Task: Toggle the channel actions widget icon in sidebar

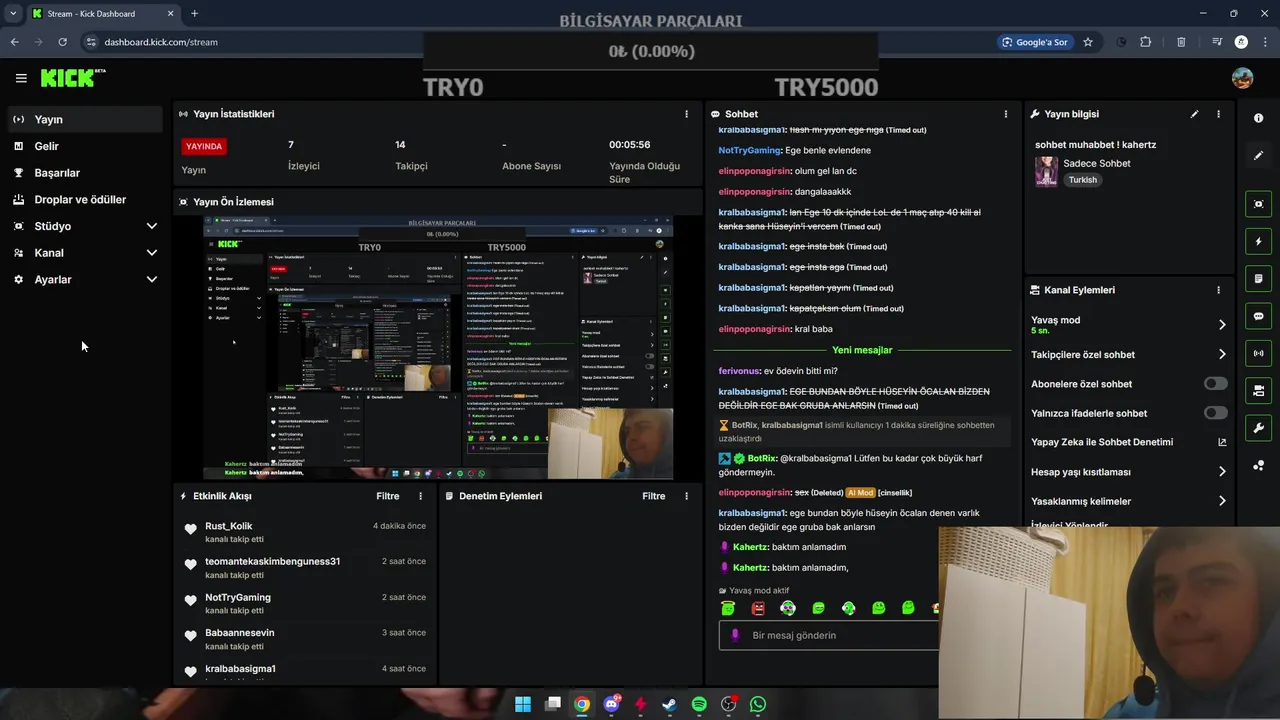Action: pyautogui.click(x=1258, y=390)
